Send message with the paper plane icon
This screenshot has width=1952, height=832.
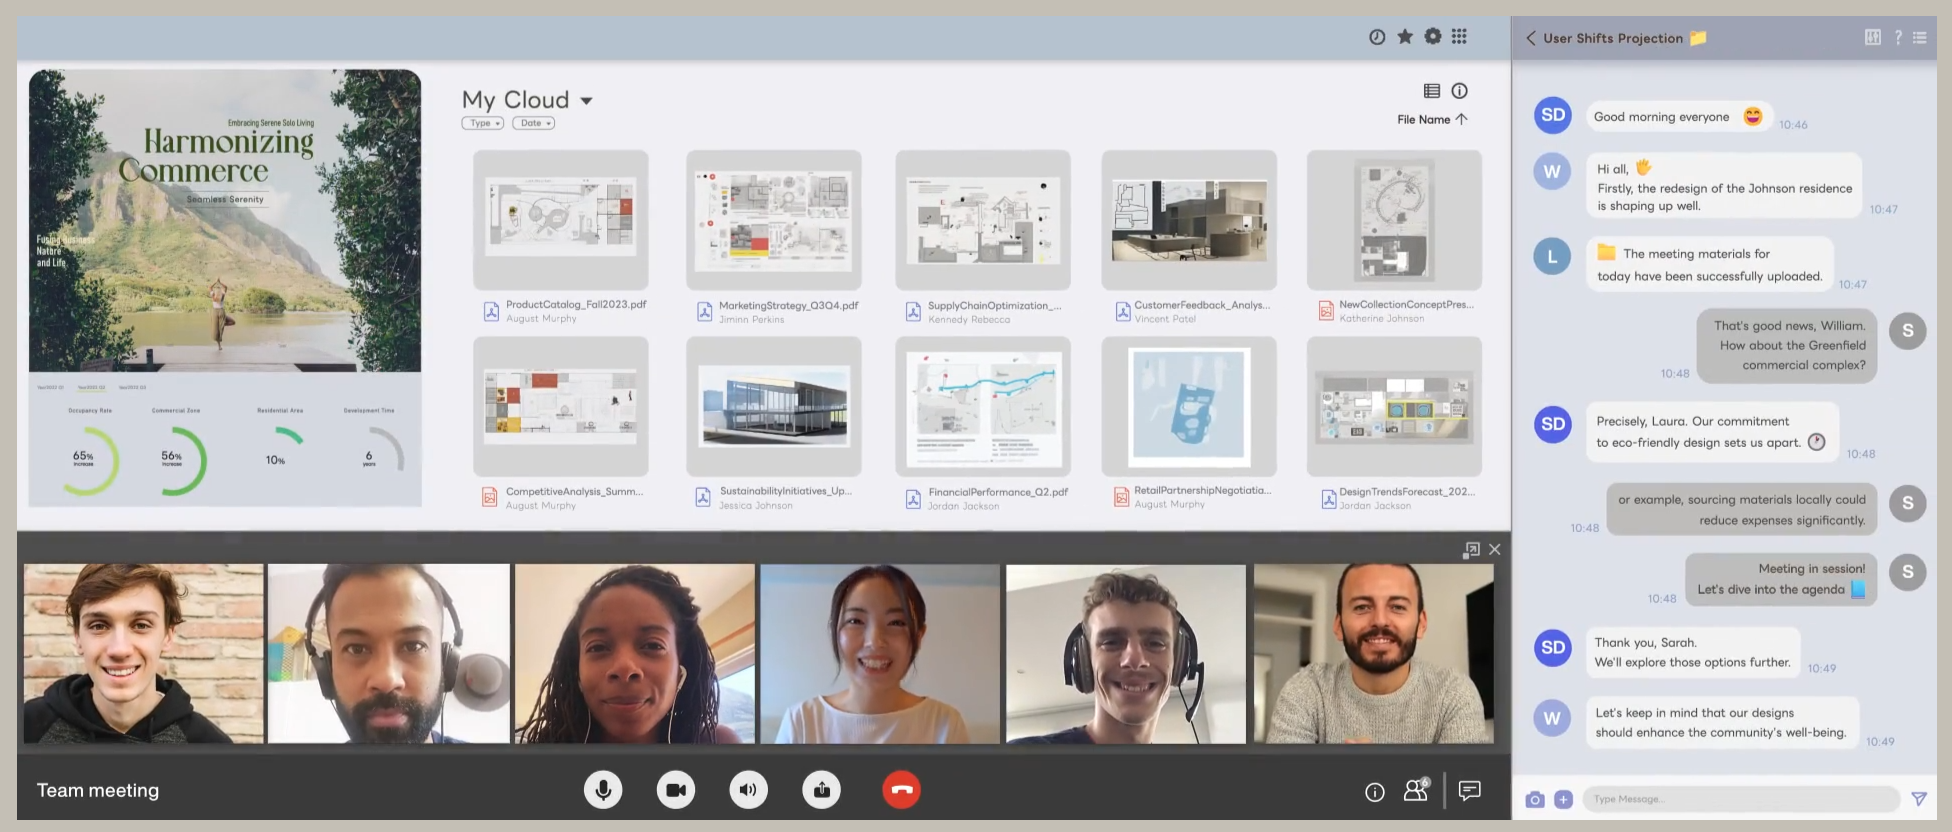pos(1919,798)
